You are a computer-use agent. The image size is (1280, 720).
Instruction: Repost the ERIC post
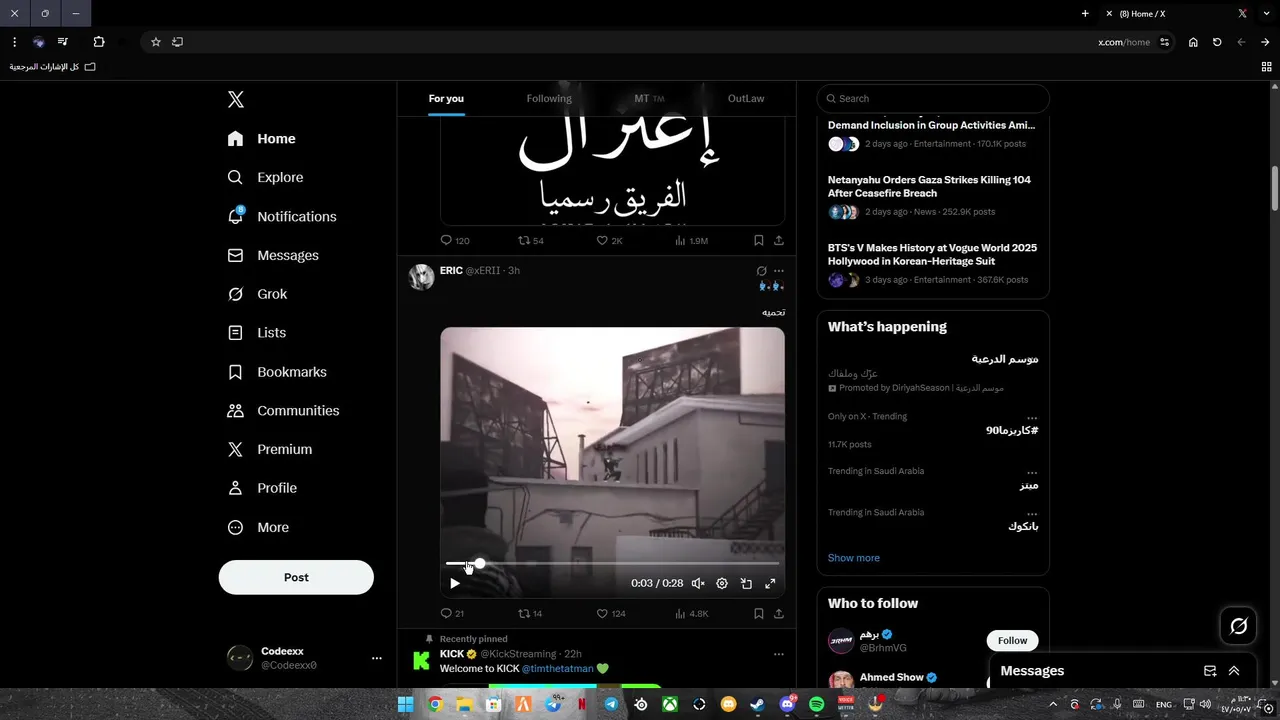(x=530, y=613)
